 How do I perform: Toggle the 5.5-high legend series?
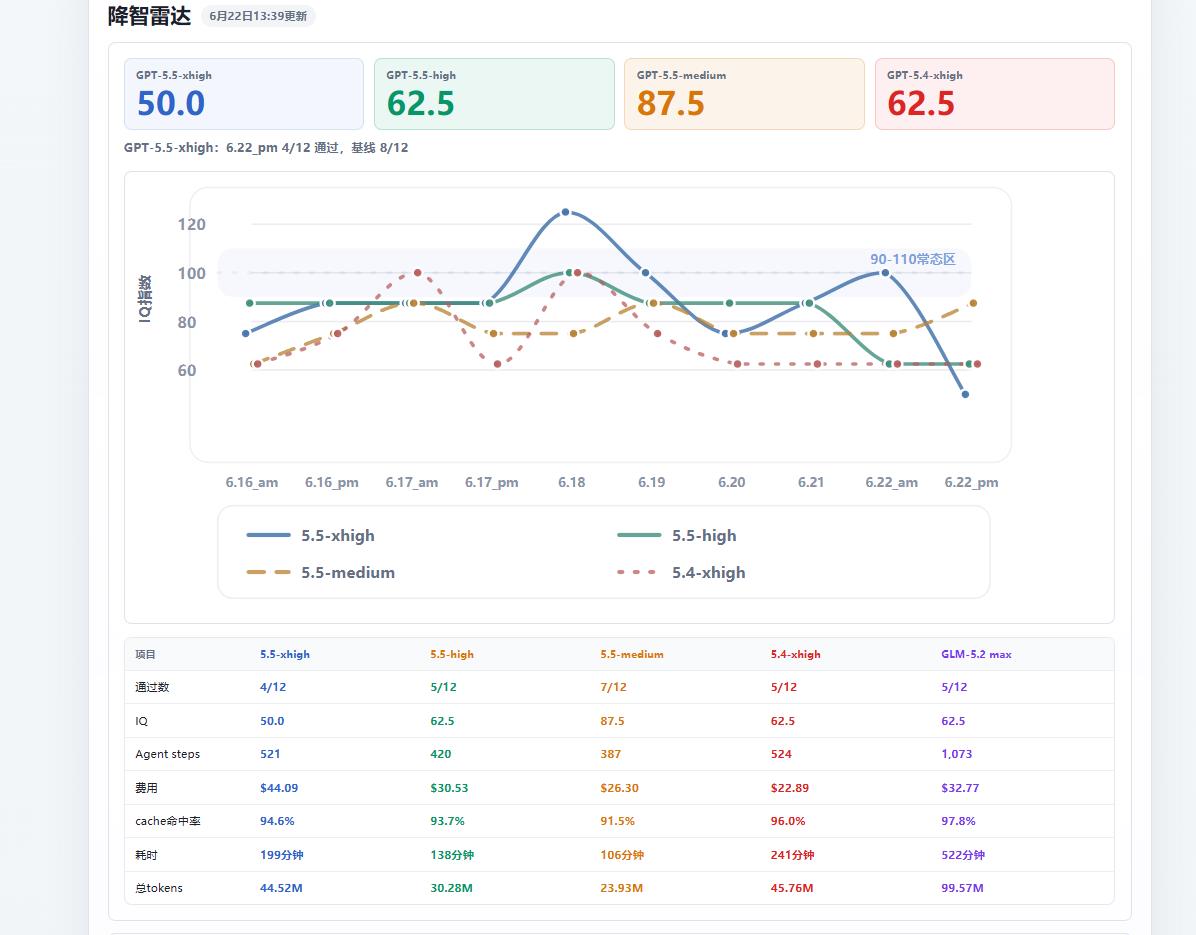click(x=677, y=535)
